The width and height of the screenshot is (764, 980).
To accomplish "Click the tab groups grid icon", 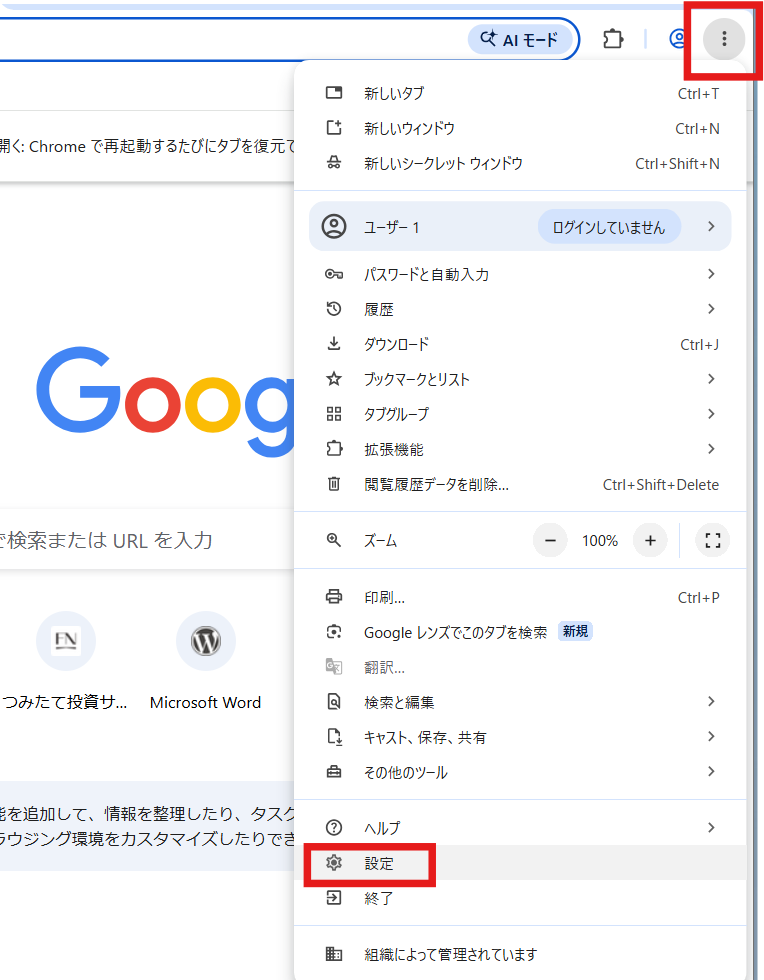I will 334,414.
